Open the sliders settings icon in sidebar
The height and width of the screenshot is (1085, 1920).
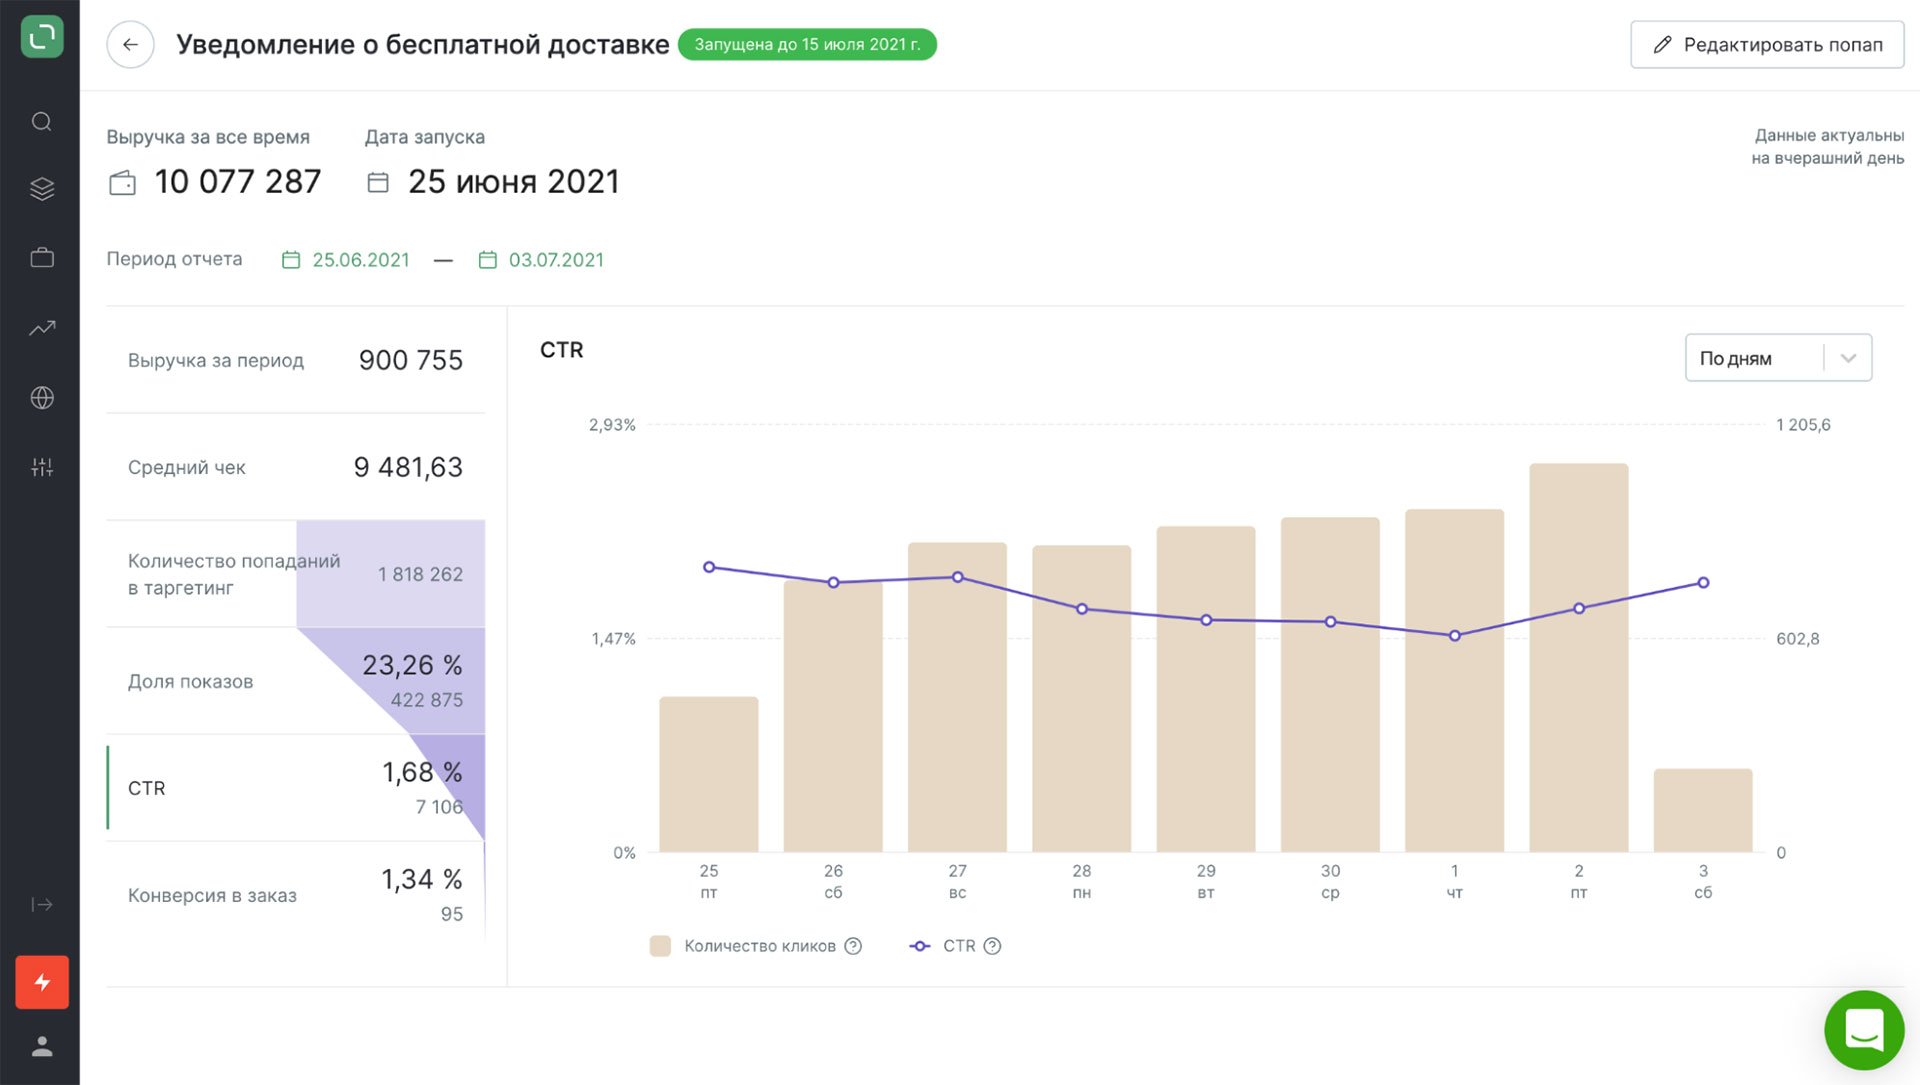42,467
